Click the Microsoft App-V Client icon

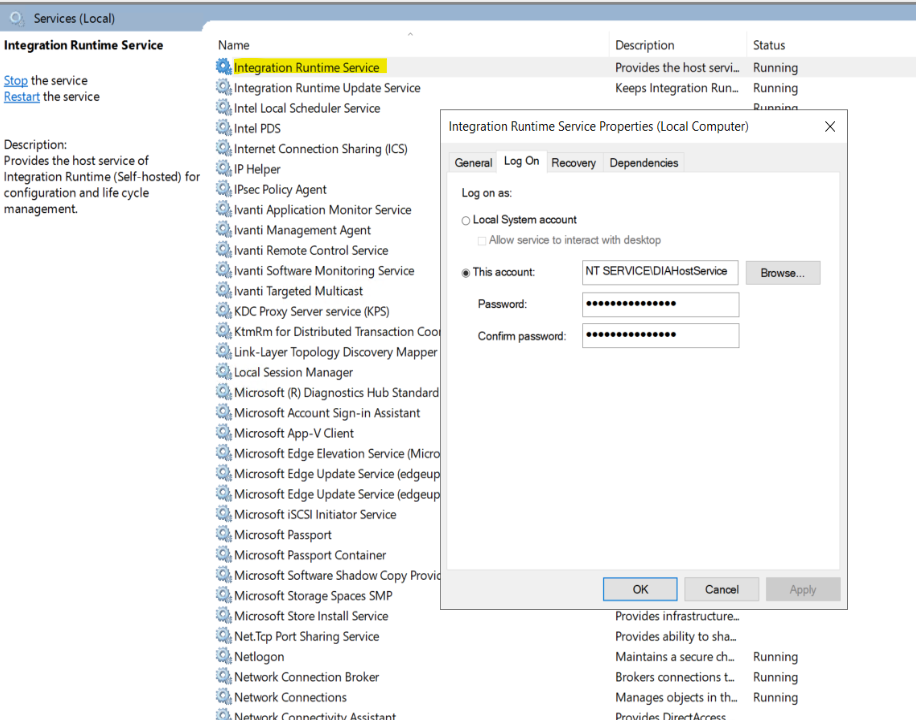[x=224, y=432]
